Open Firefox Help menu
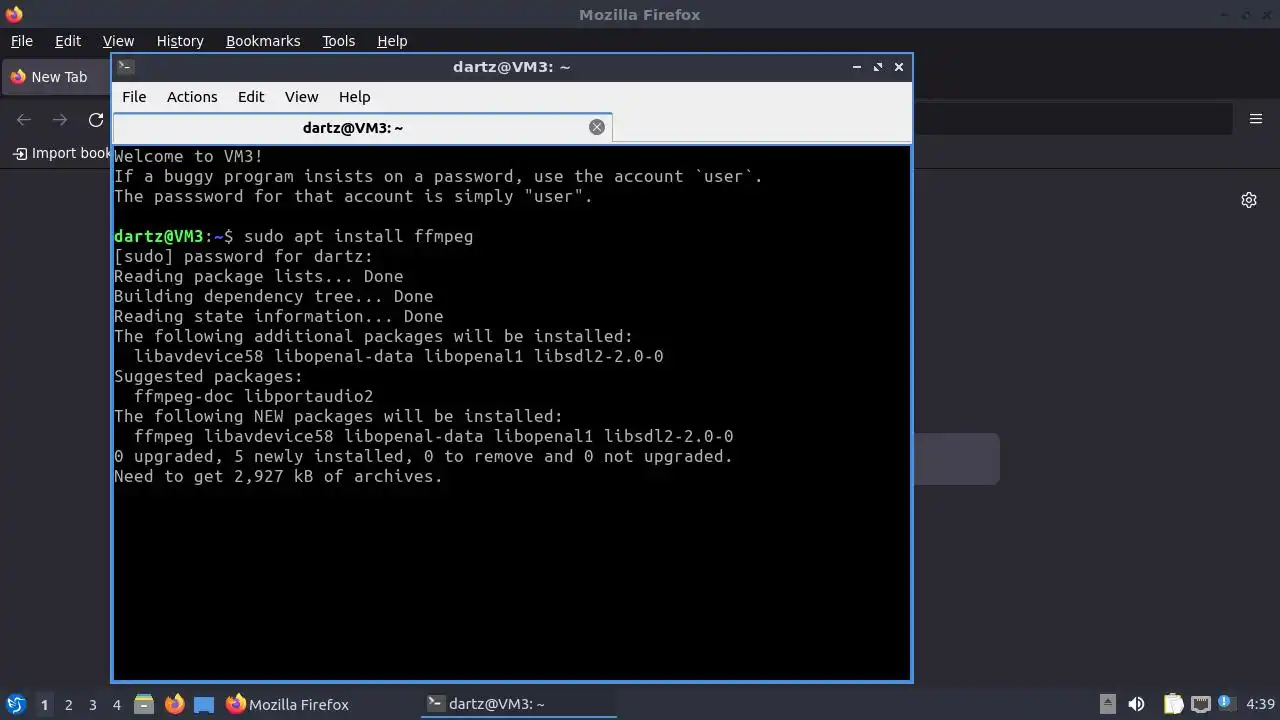 pos(392,41)
